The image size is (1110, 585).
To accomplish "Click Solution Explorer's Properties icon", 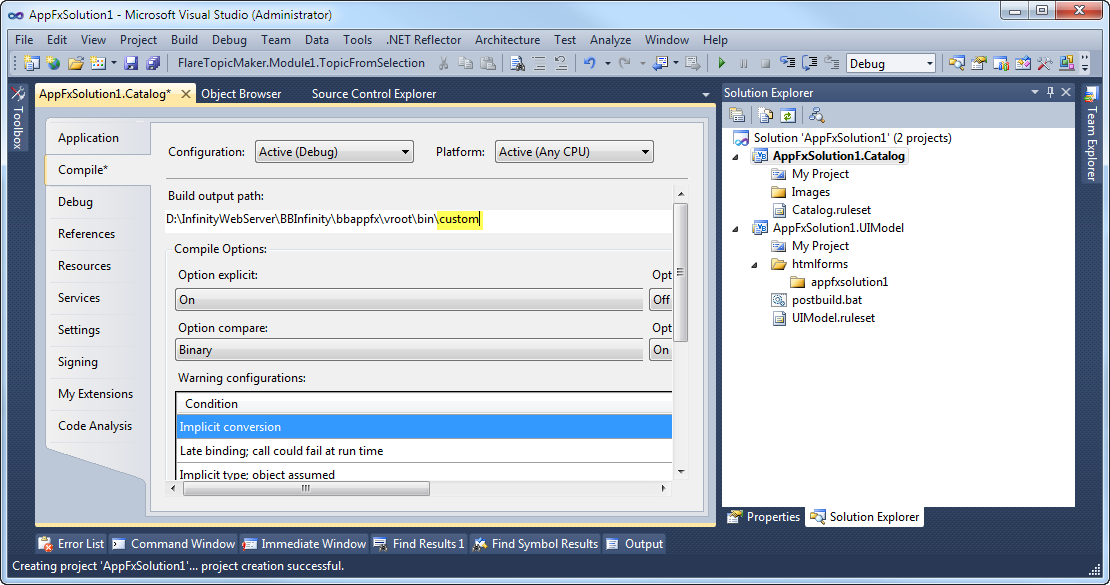I will click(737, 115).
